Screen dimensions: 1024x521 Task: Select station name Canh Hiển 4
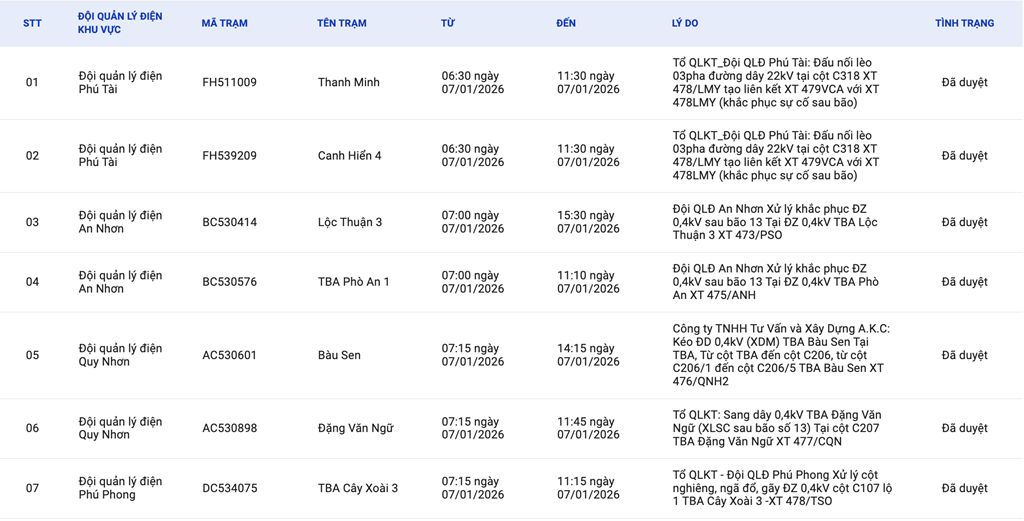pos(349,156)
